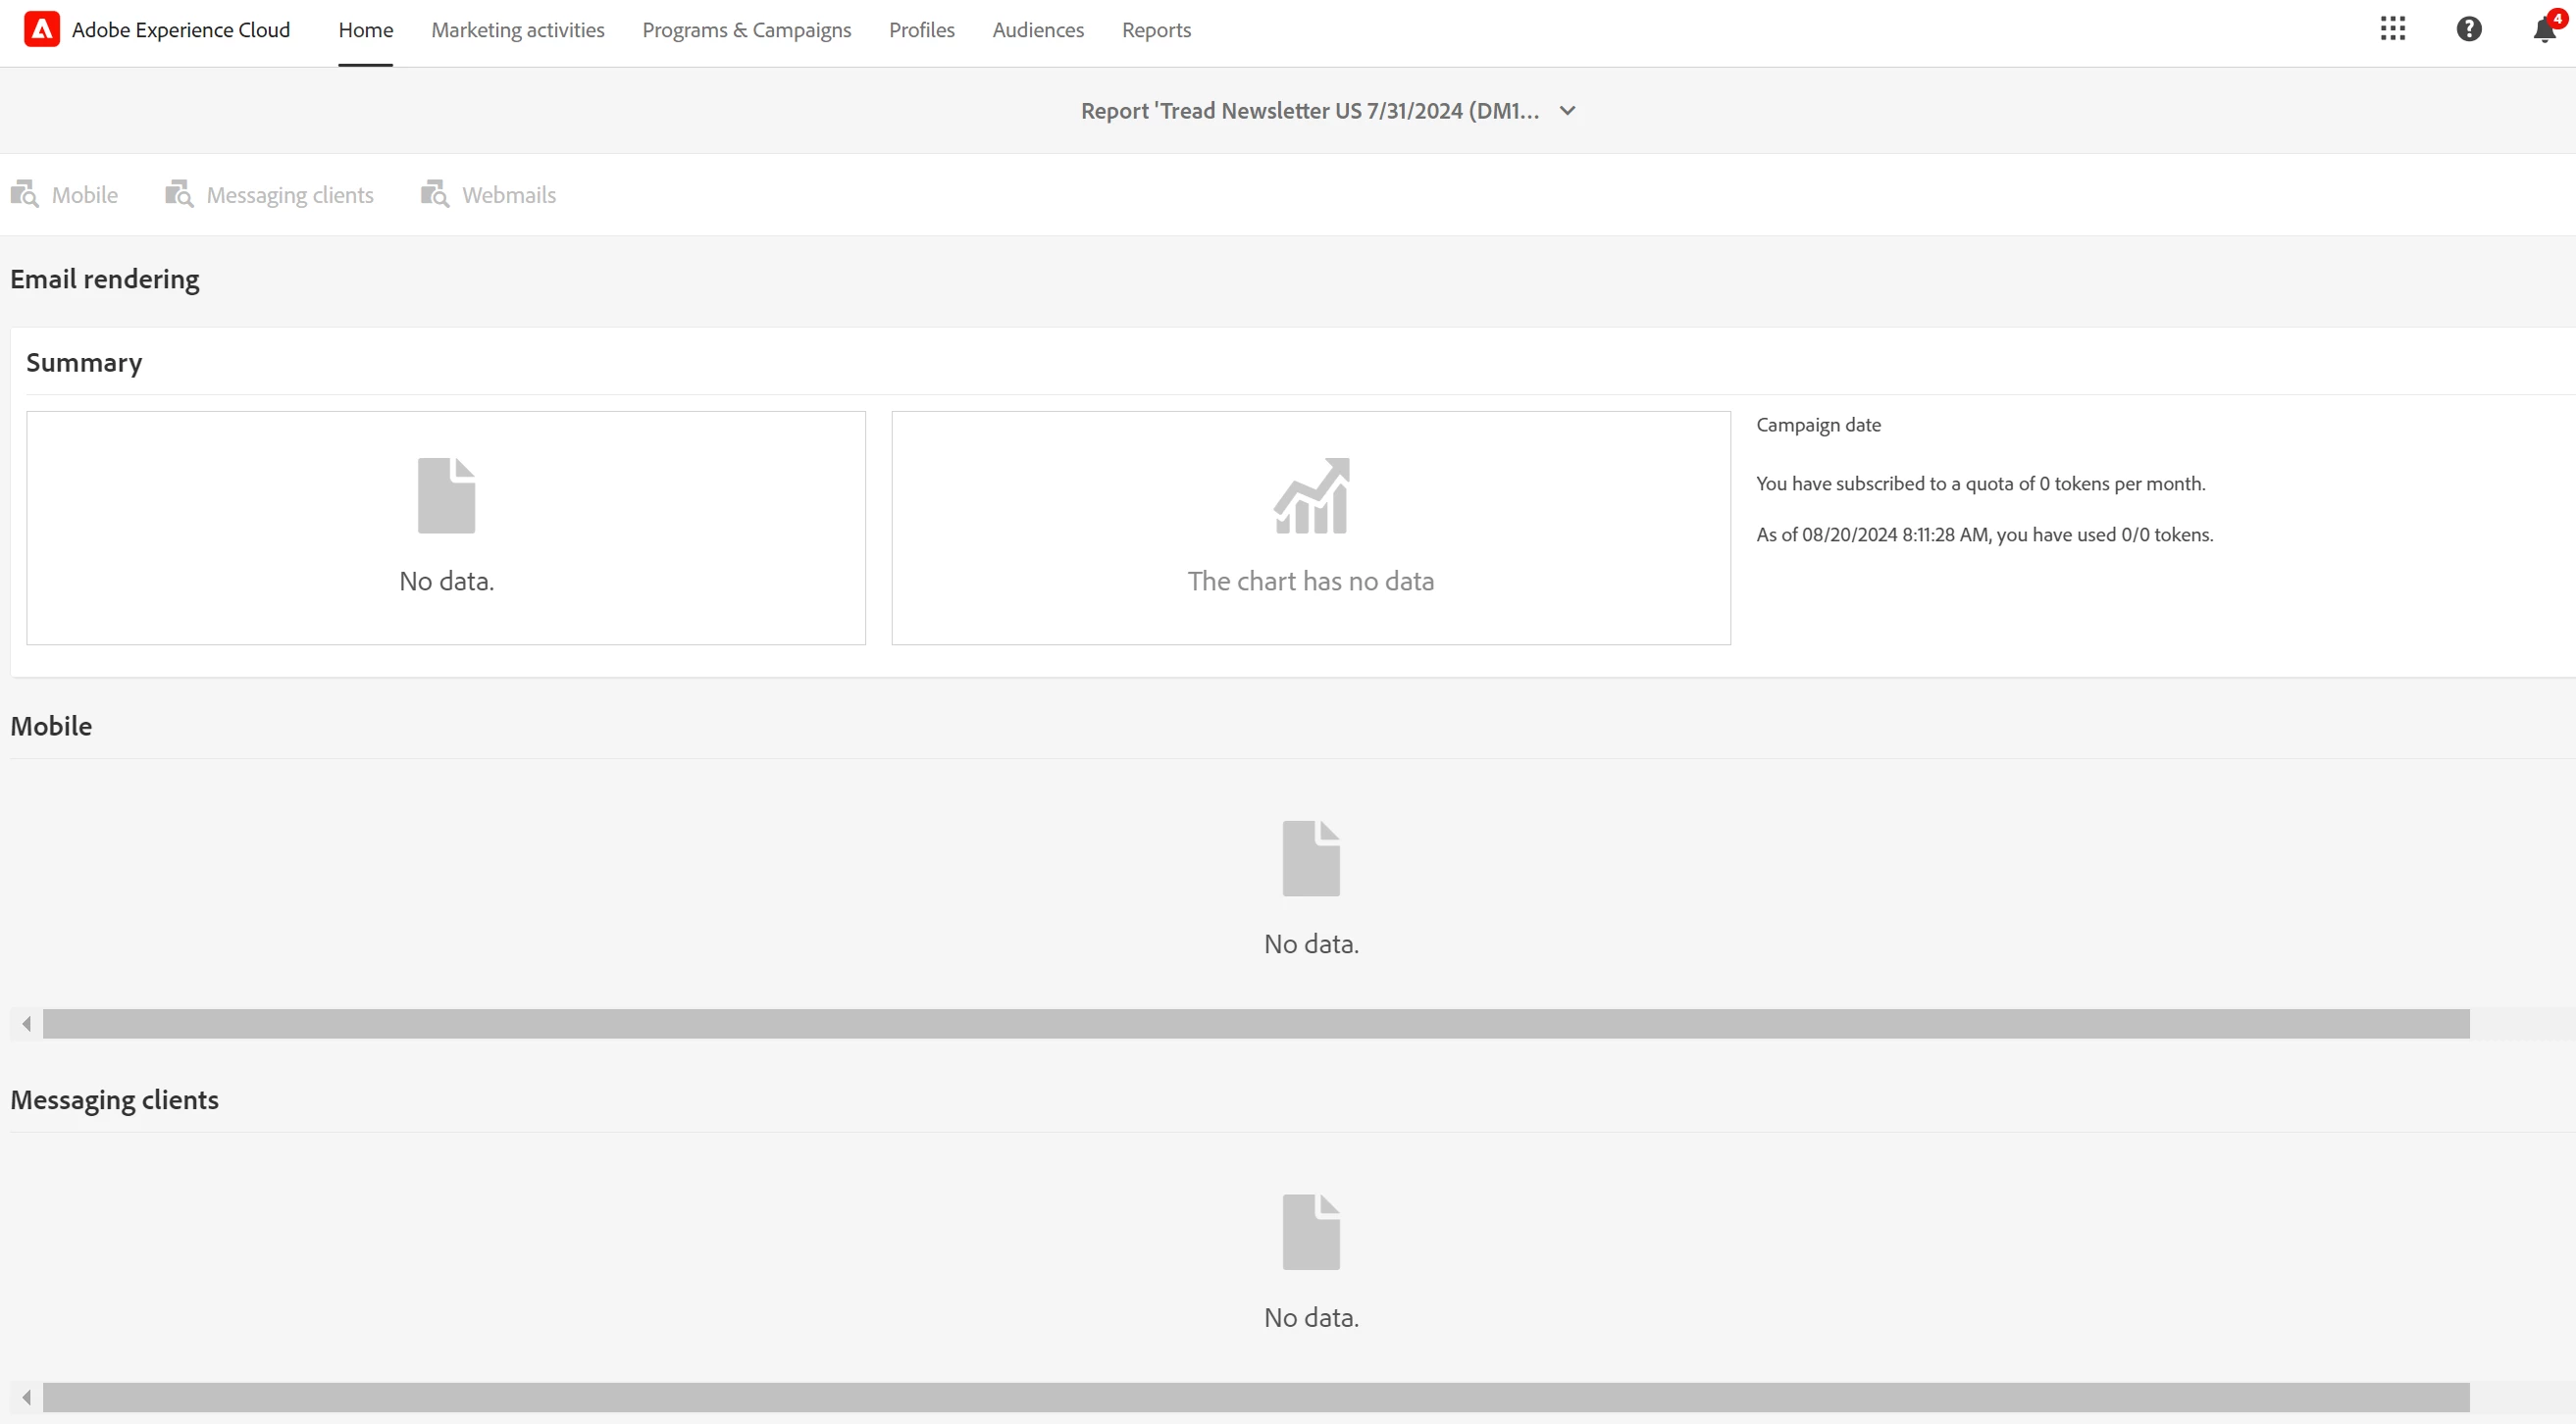Jump to Webmails section link
This screenshot has width=2576, height=1424.
pyautogui.click(x=508, y=195)
